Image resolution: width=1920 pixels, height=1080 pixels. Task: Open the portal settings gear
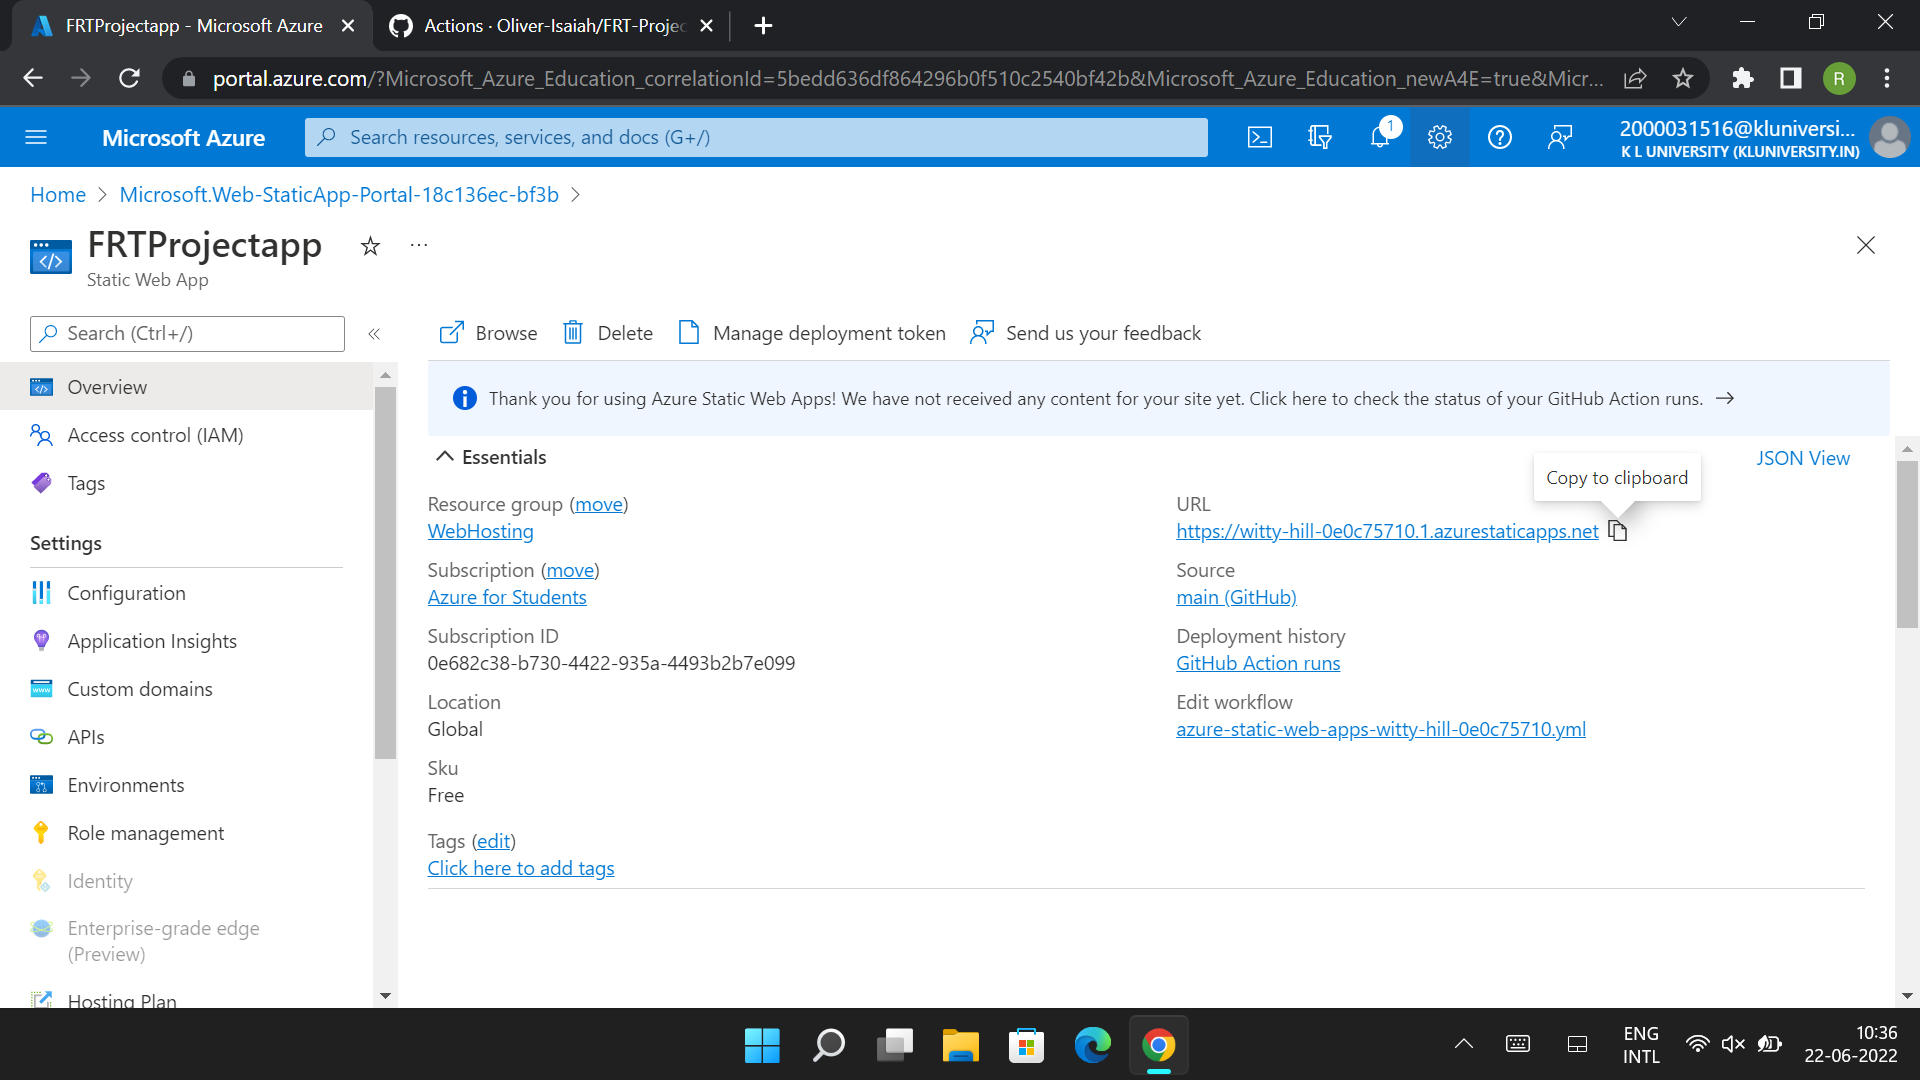[x=1440, y=138]
